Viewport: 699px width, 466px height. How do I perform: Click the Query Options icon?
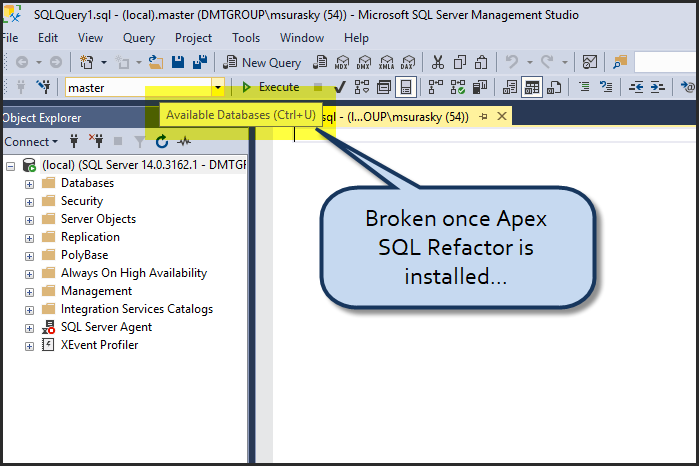click(x=384, y=87)
